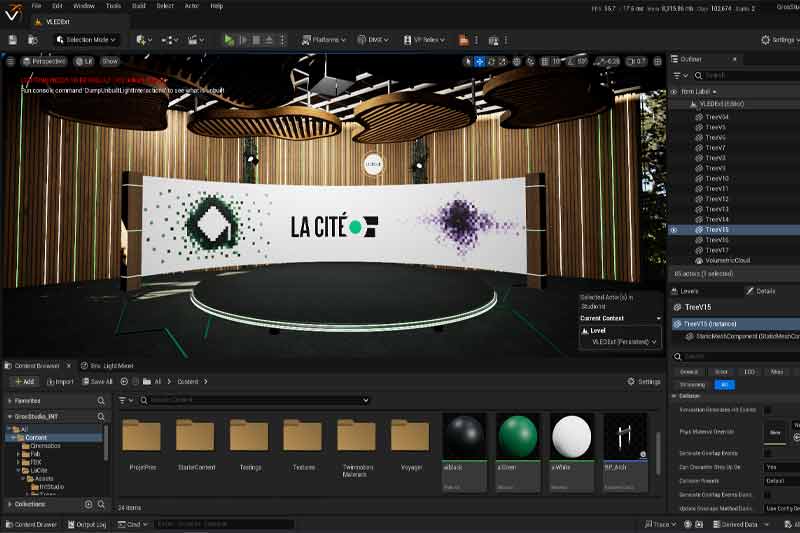Toggle surface snapping icon in viewport
The width and height of the screenshot is (800, 533).
(531, 61)
